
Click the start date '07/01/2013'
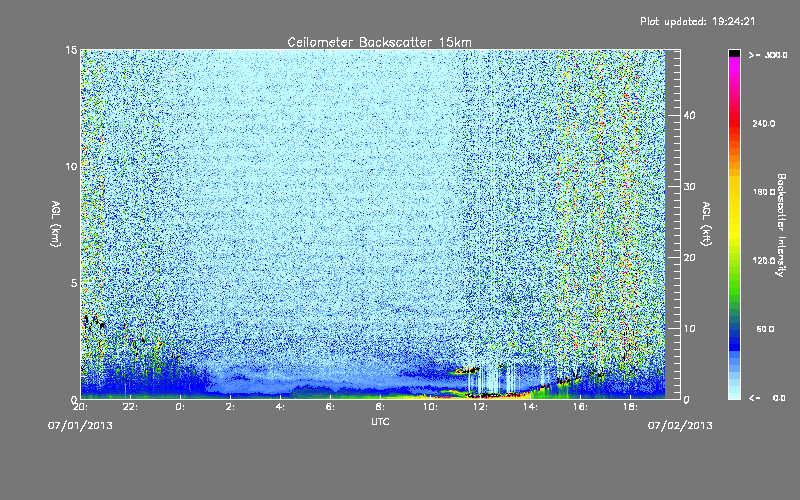(80, 426)
